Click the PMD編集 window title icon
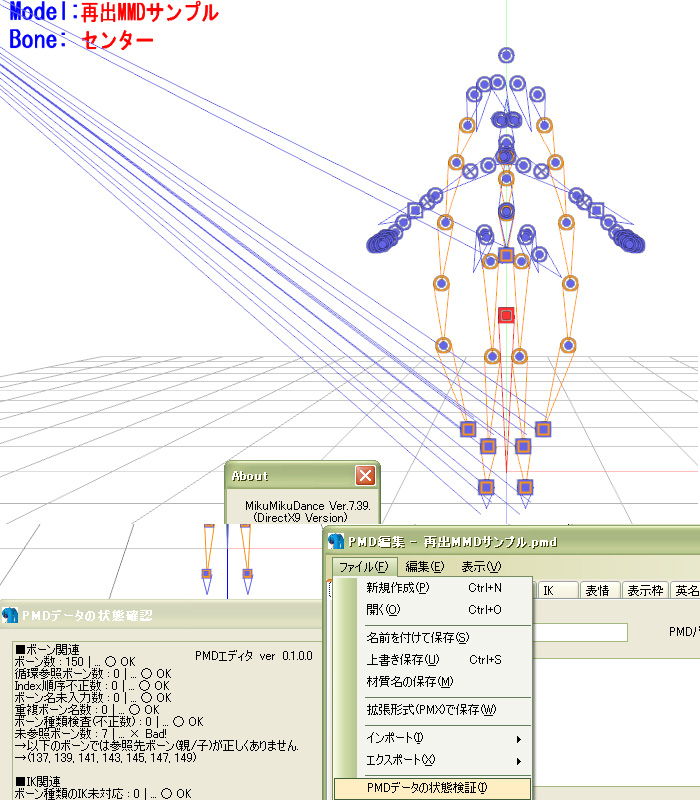 tap(335, 542)
